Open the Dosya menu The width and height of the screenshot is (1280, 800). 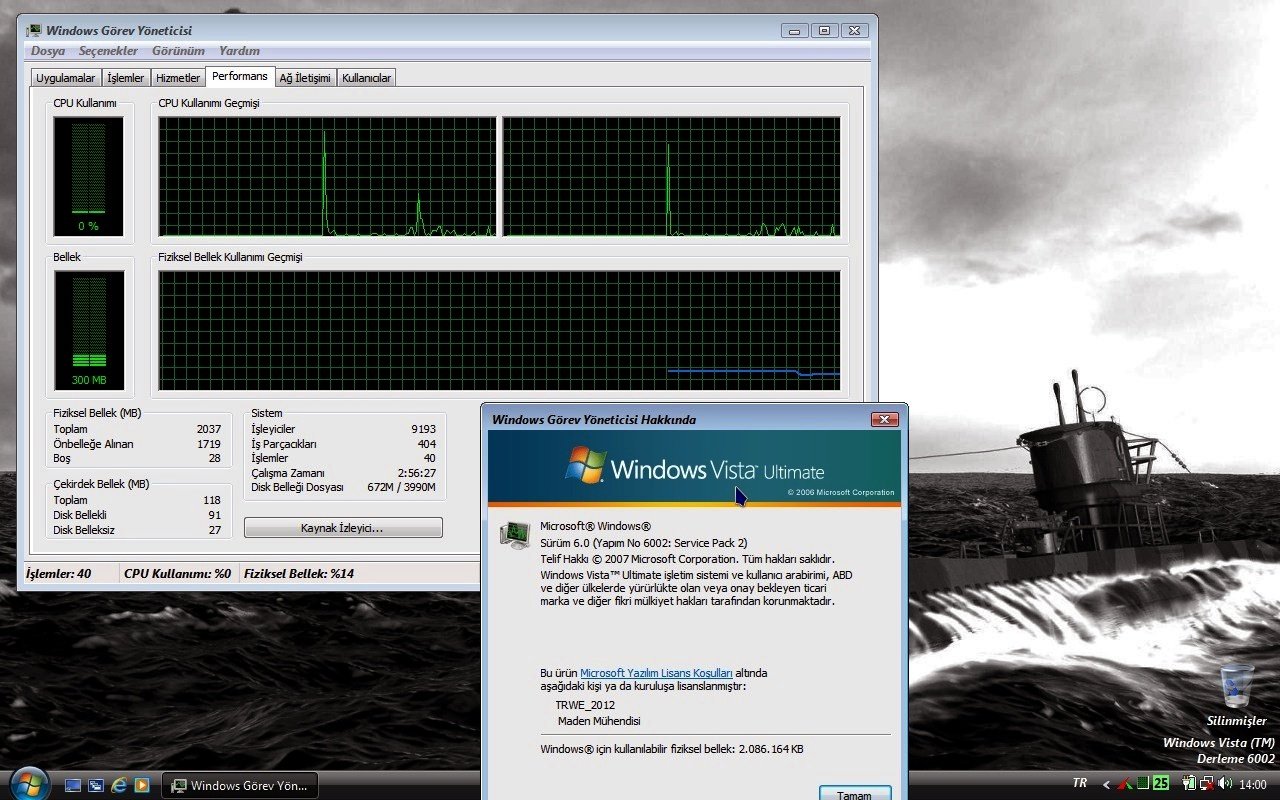[48, 51]
